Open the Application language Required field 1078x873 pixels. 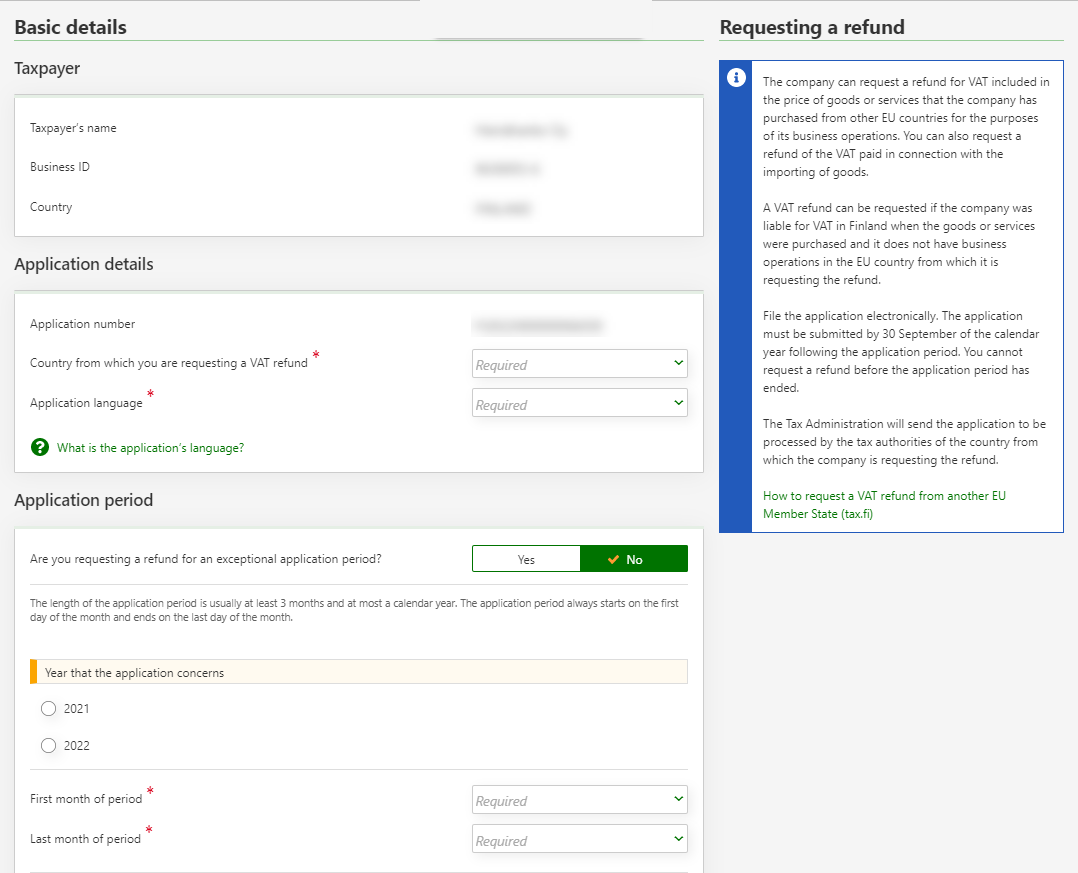(570, 404)
